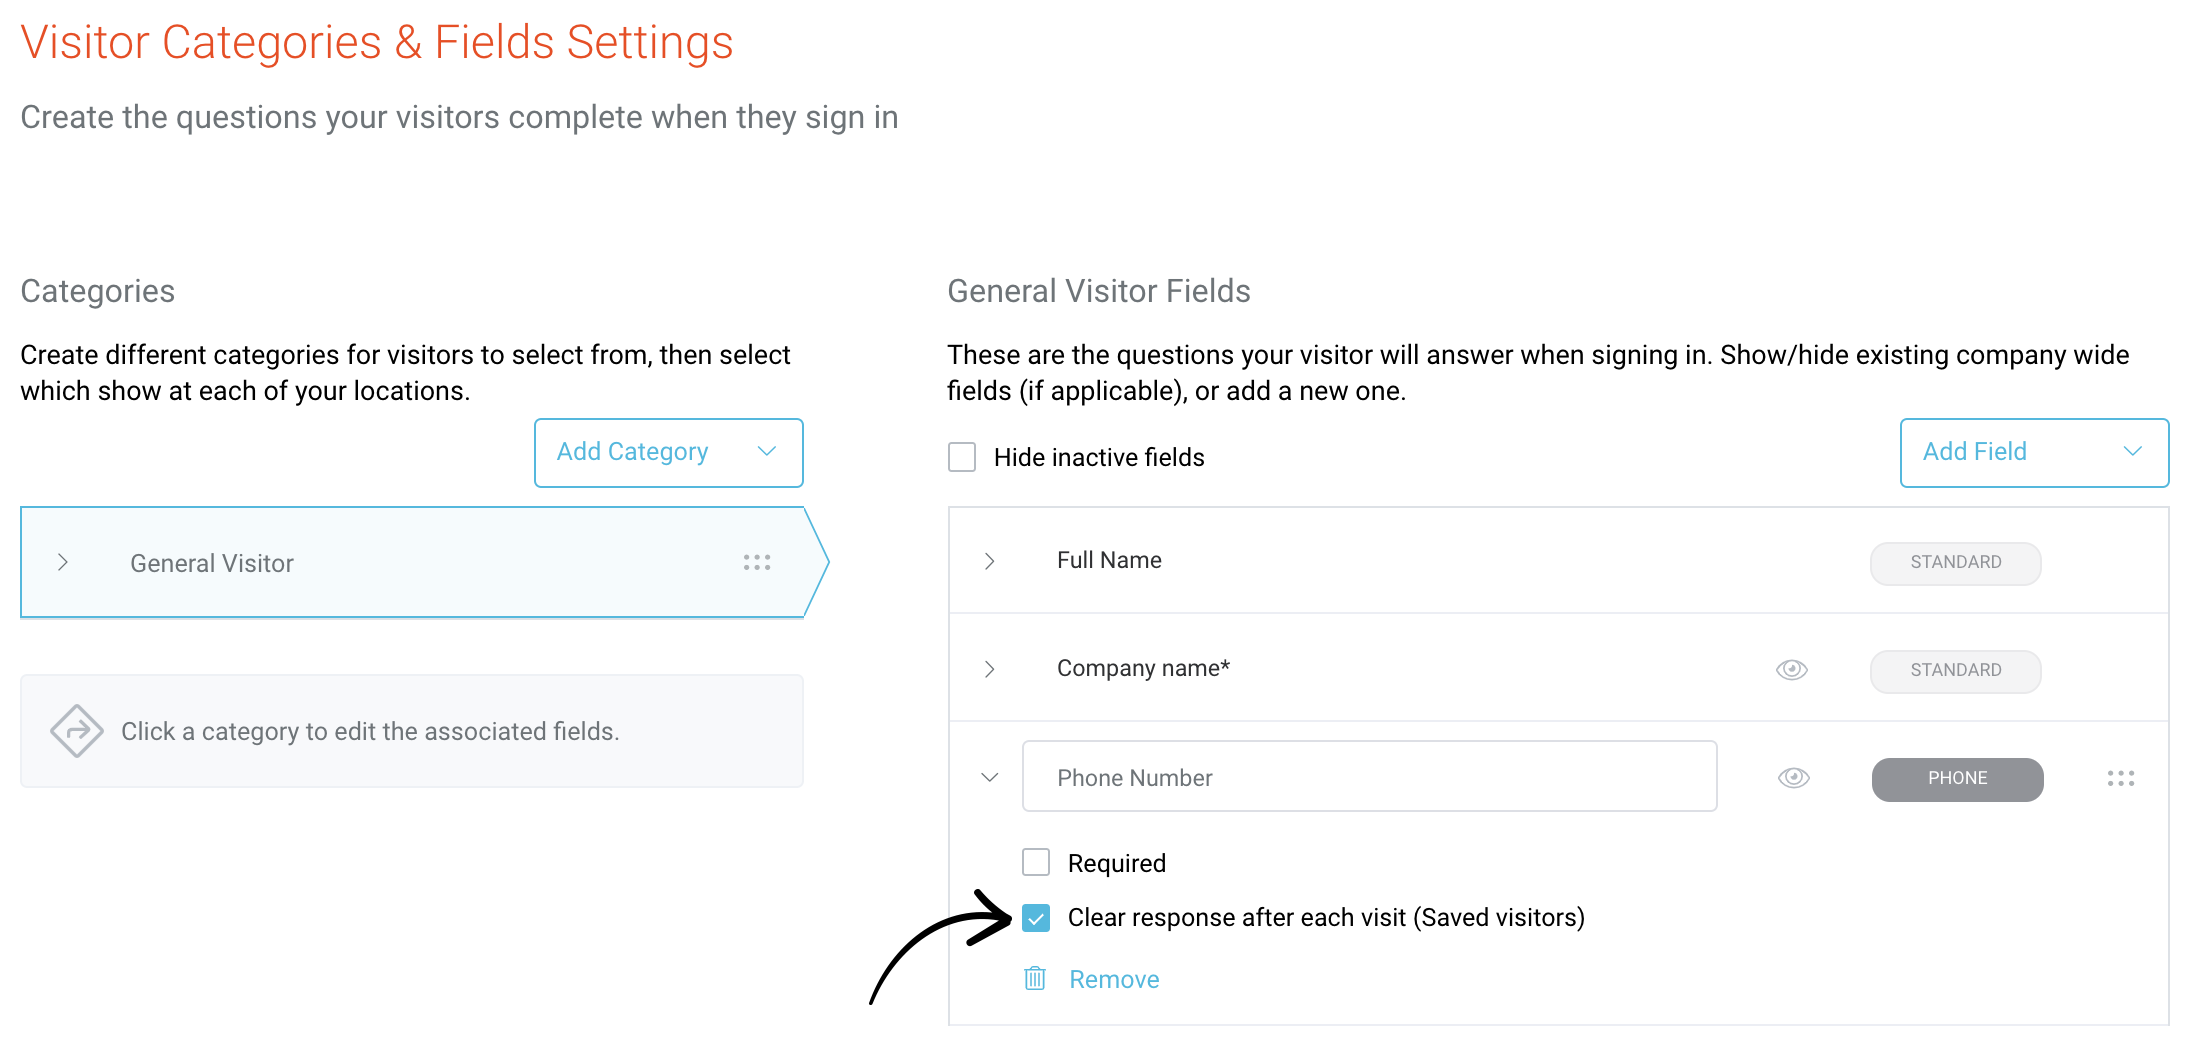Expand the Full Name field row
This screenshot has width=2192, height=1056.
(990, 561)
